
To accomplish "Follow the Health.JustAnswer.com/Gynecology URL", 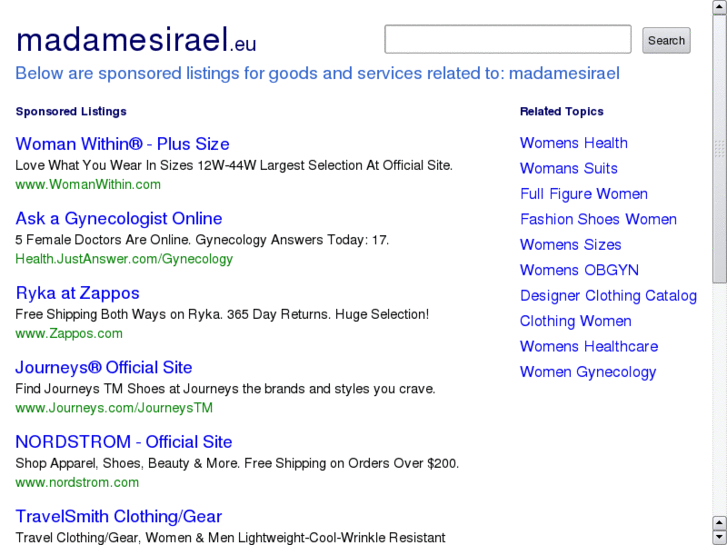I will coord(124,259).
